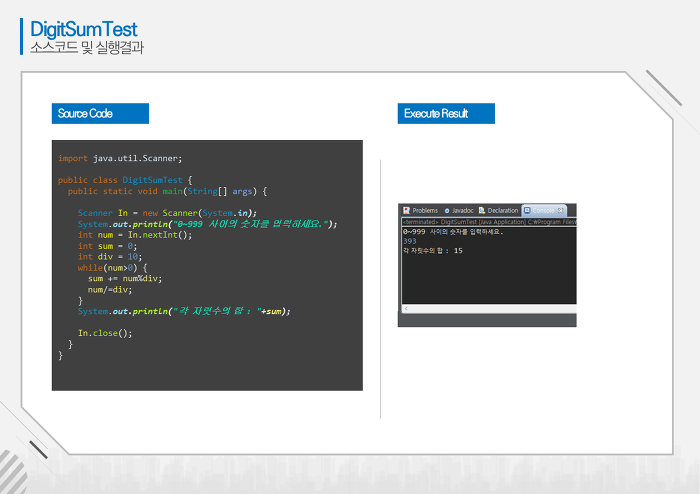This screenshot has width=700, height=494.
Task: Click the 'Source Code' blue label
Action: pyautogui.click(x=100, y=113)
